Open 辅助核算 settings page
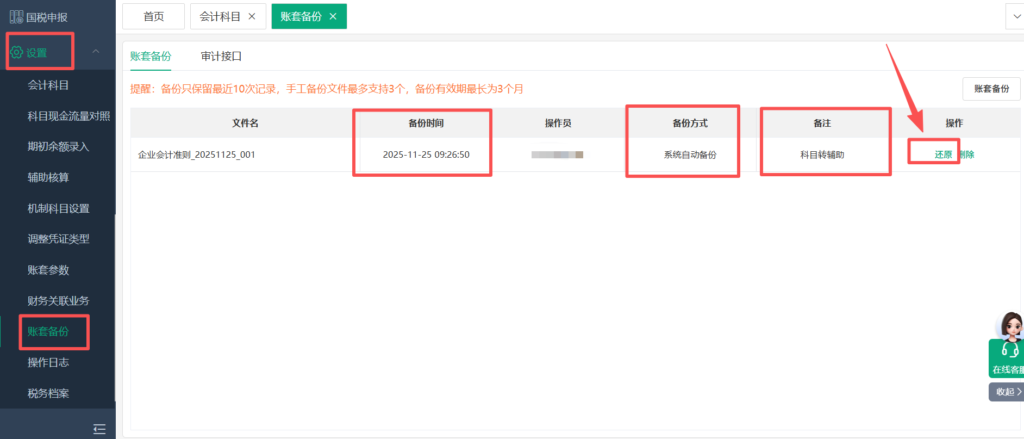 click(49, 178)
